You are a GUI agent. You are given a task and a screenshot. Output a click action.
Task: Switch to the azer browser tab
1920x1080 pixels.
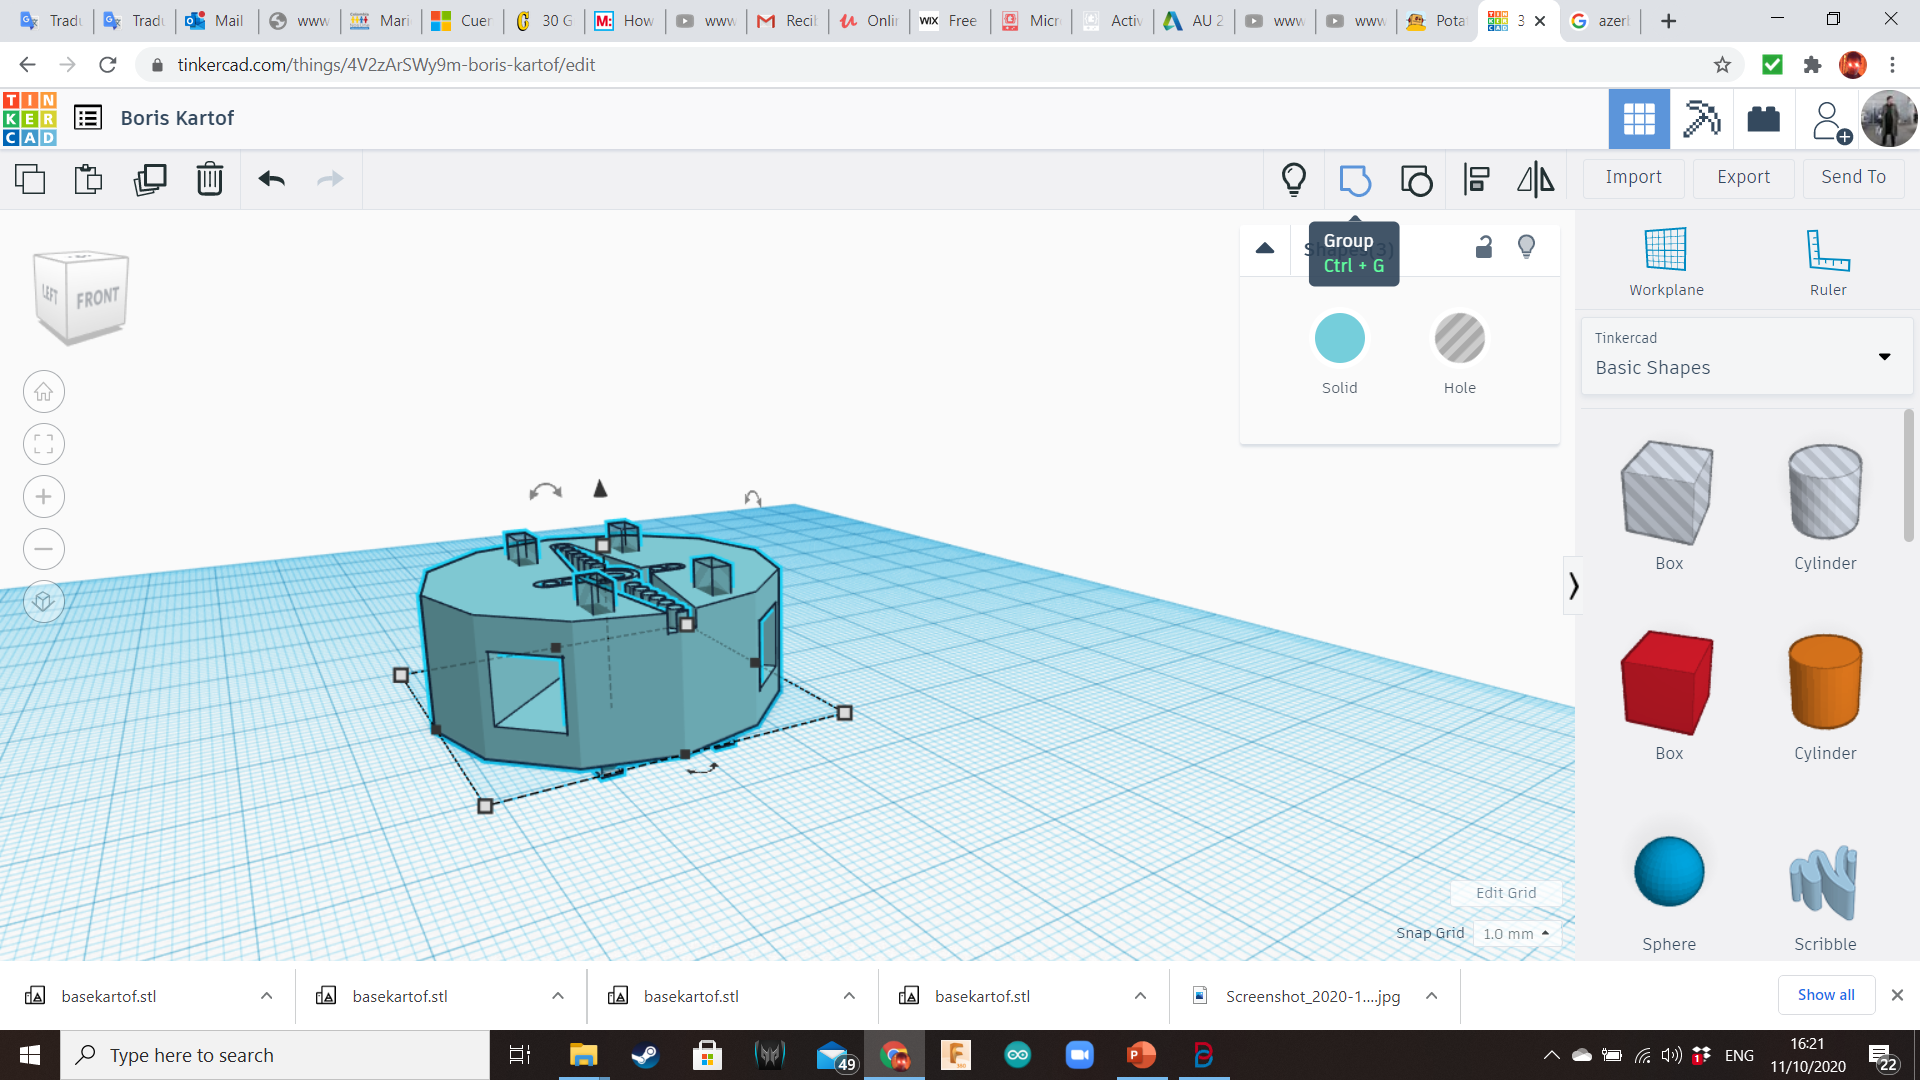pos(1600,21)
